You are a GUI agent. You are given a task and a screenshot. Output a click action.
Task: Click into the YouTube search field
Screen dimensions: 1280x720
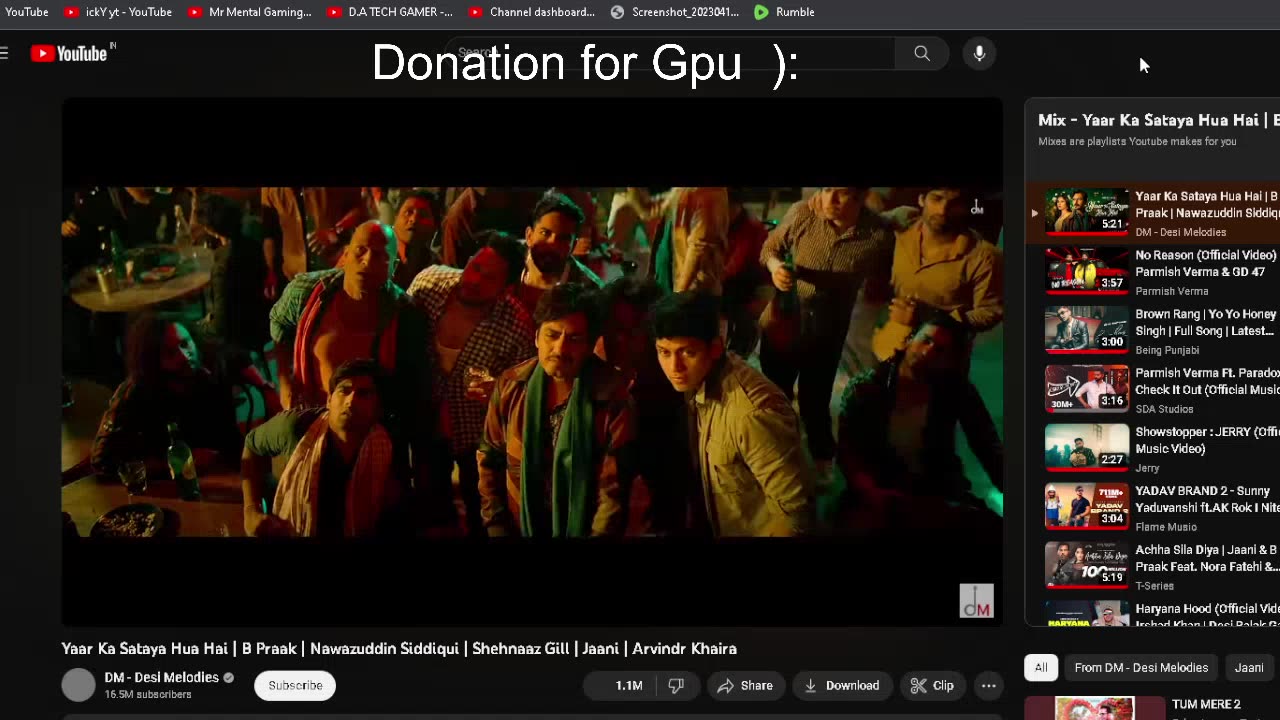(x=670, y=53)
